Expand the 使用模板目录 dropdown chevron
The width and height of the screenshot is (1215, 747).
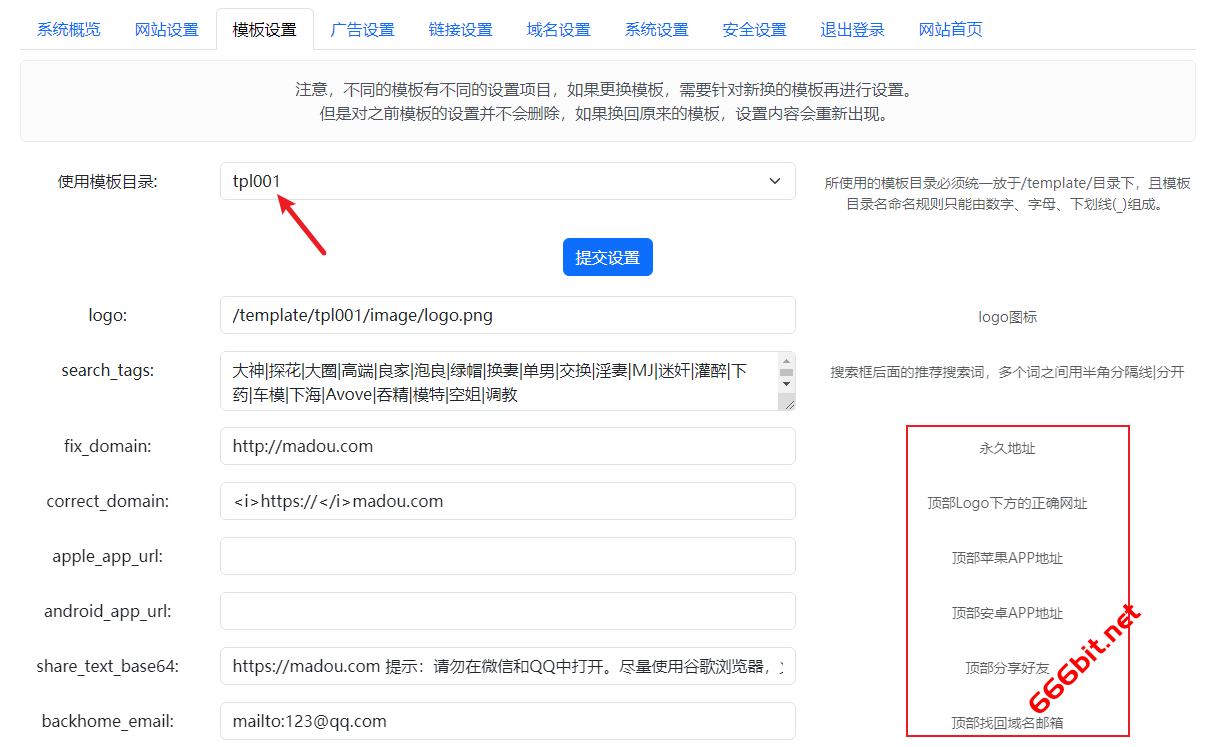pyautogui.click(x=774, y=181)
